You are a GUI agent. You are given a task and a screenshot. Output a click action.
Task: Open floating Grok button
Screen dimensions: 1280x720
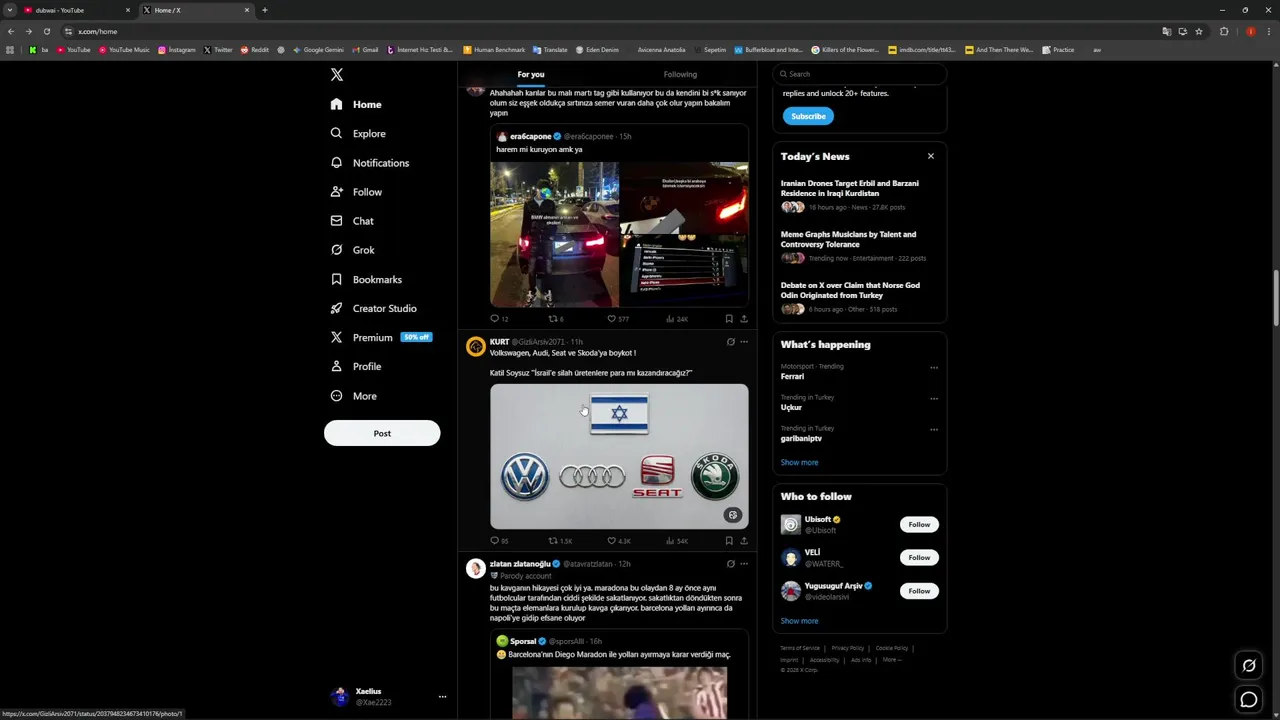1249,666
